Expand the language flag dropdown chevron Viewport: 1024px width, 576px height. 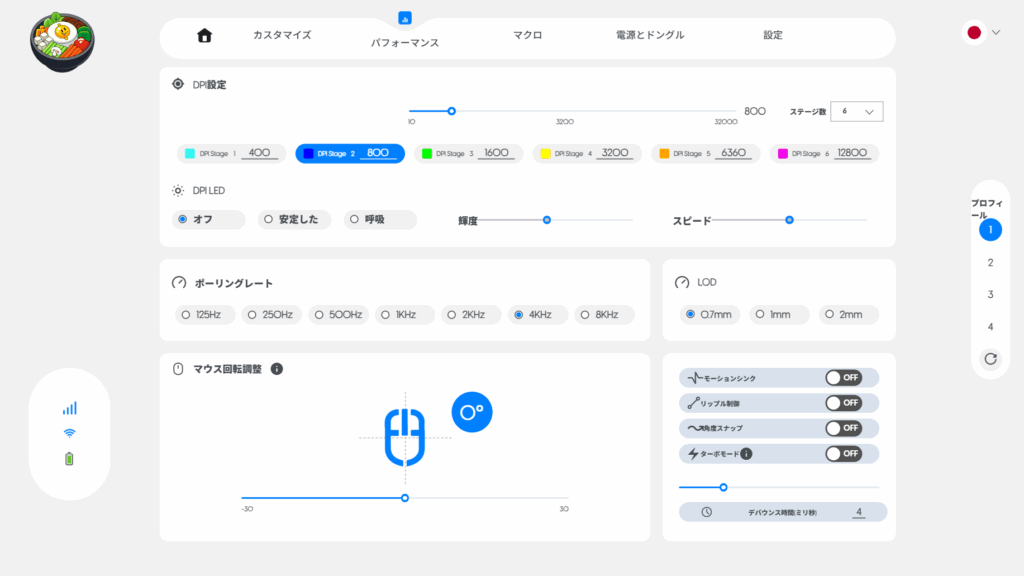(x=996, y=33)
